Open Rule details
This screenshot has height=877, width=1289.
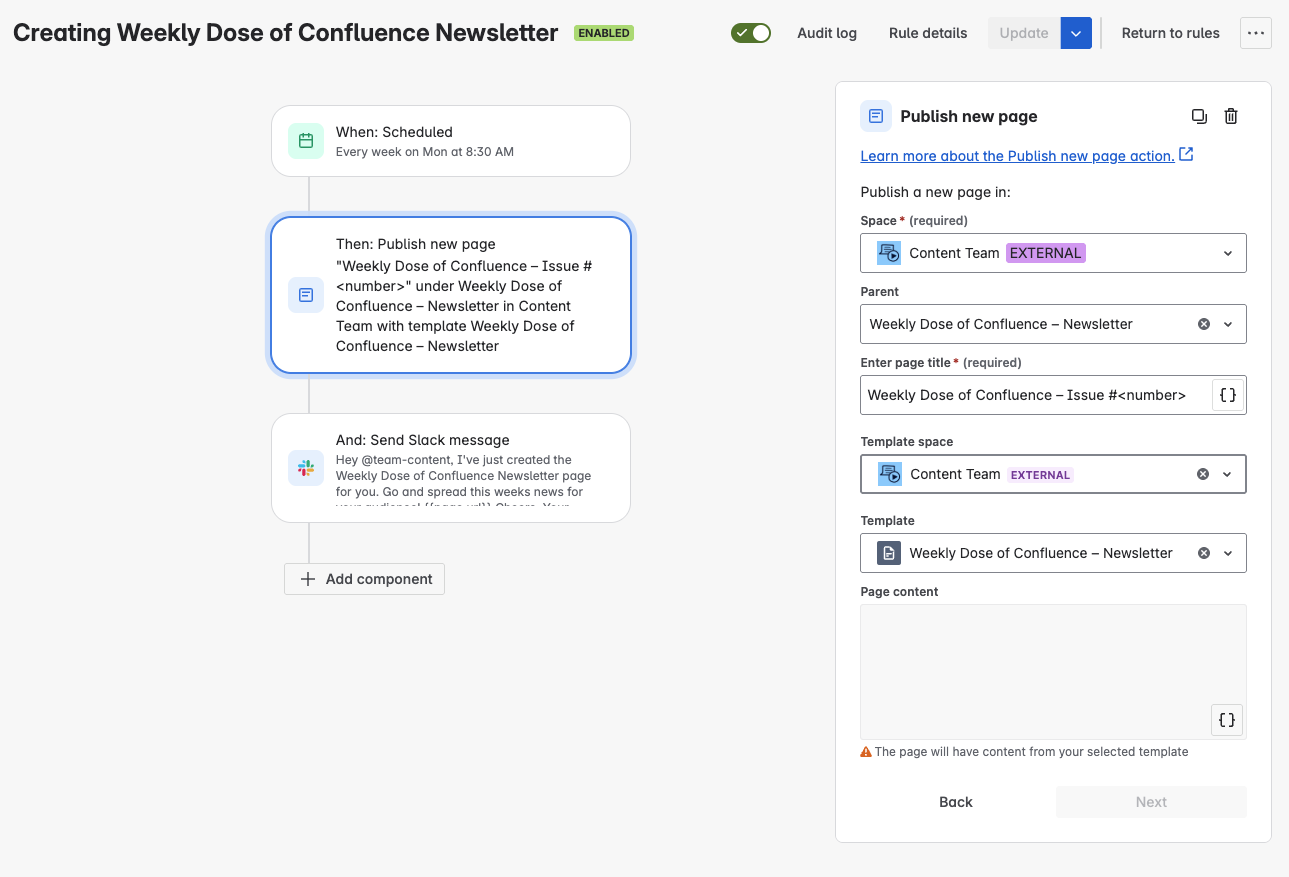[x=928, y=33]
